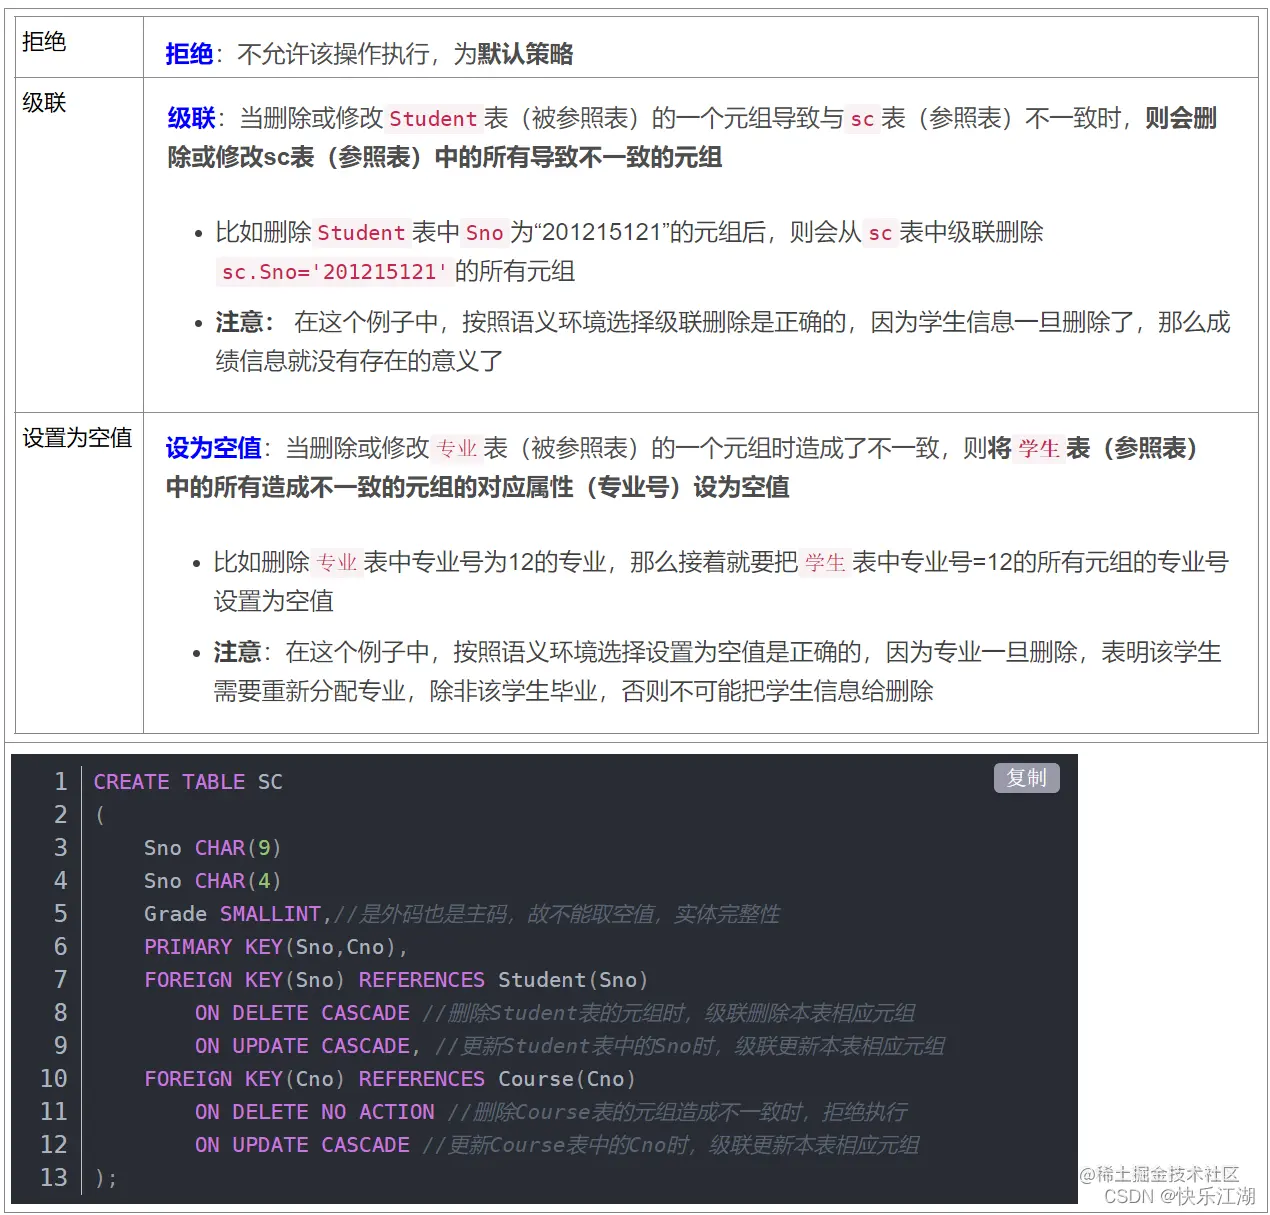
Task: Click the red 学生 code tag
Action: pyautogui.click(x=1037, y=449)
